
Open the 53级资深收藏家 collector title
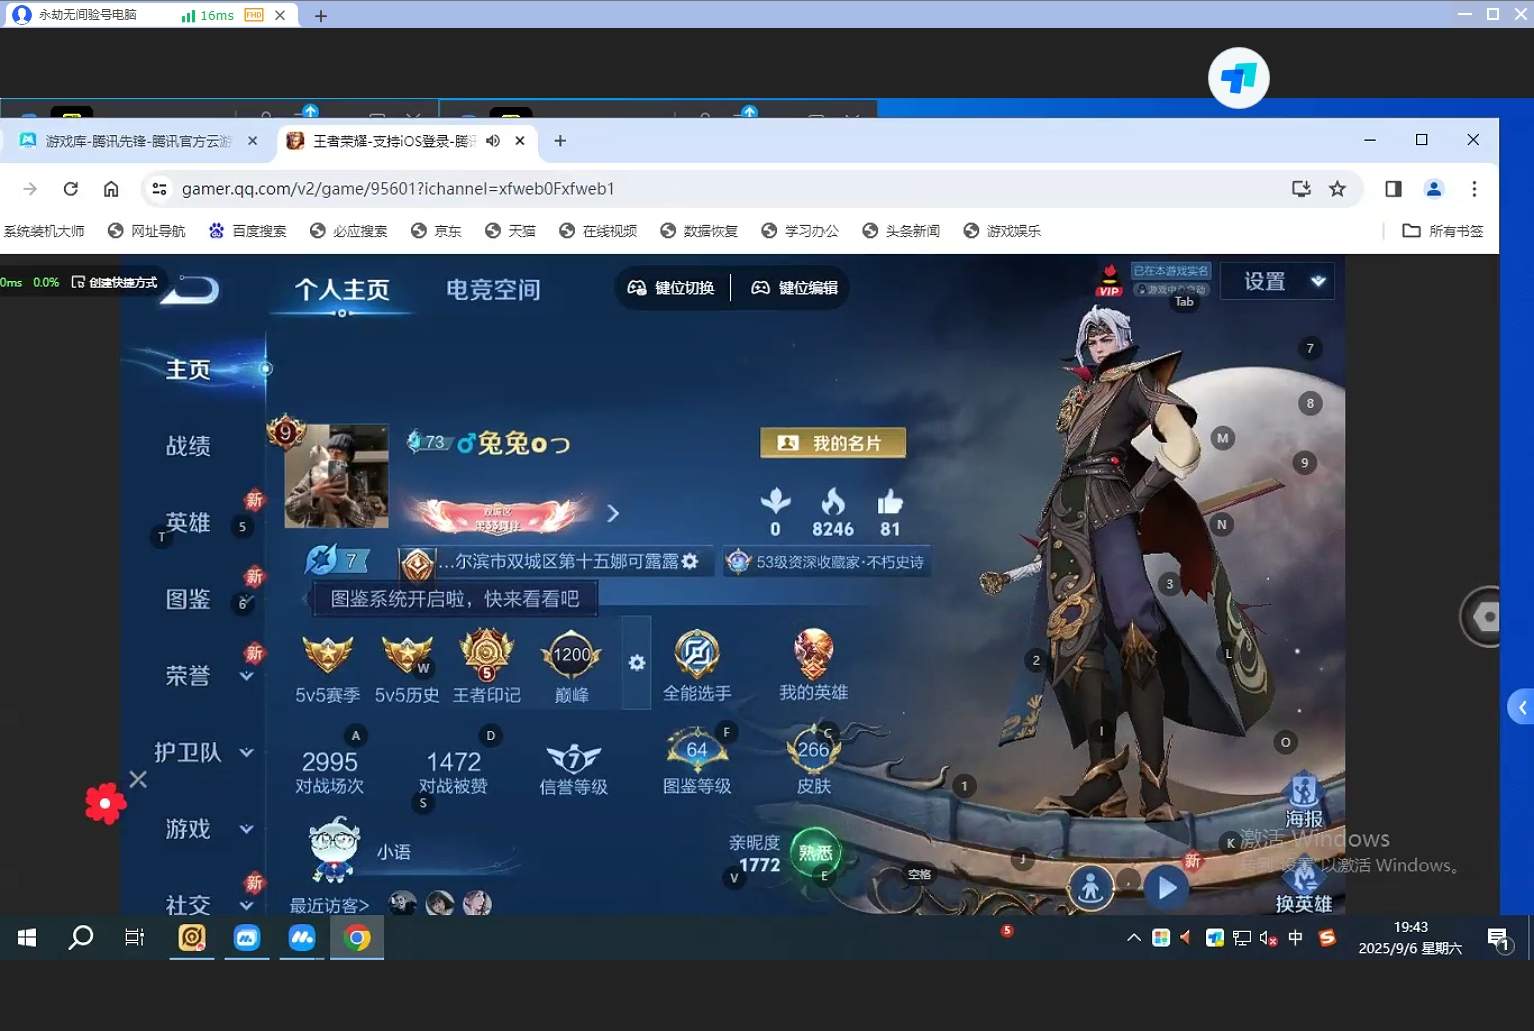click(x=827, y=562)
